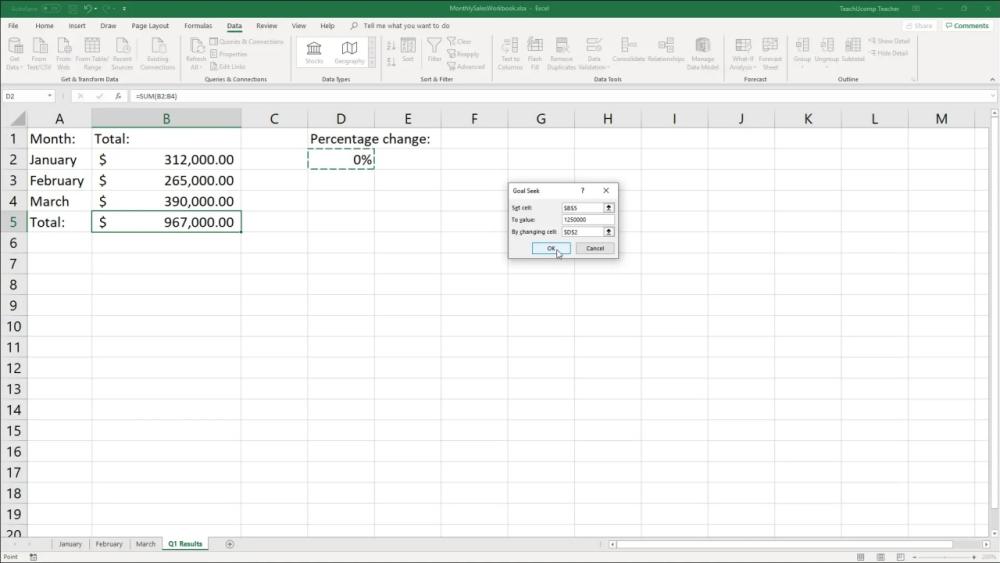Switch to the Review tab
This screenshot has width=1000, height=563.
point(267,26)
